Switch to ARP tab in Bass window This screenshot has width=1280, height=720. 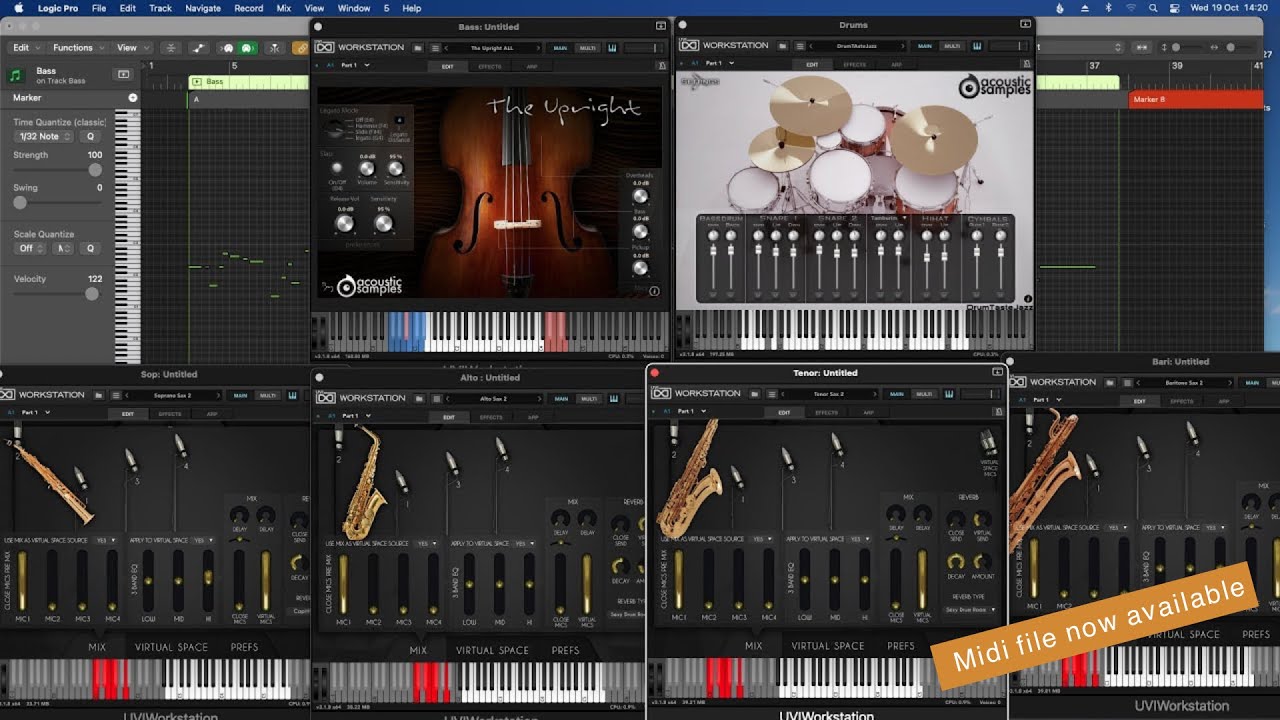(532, 66)
